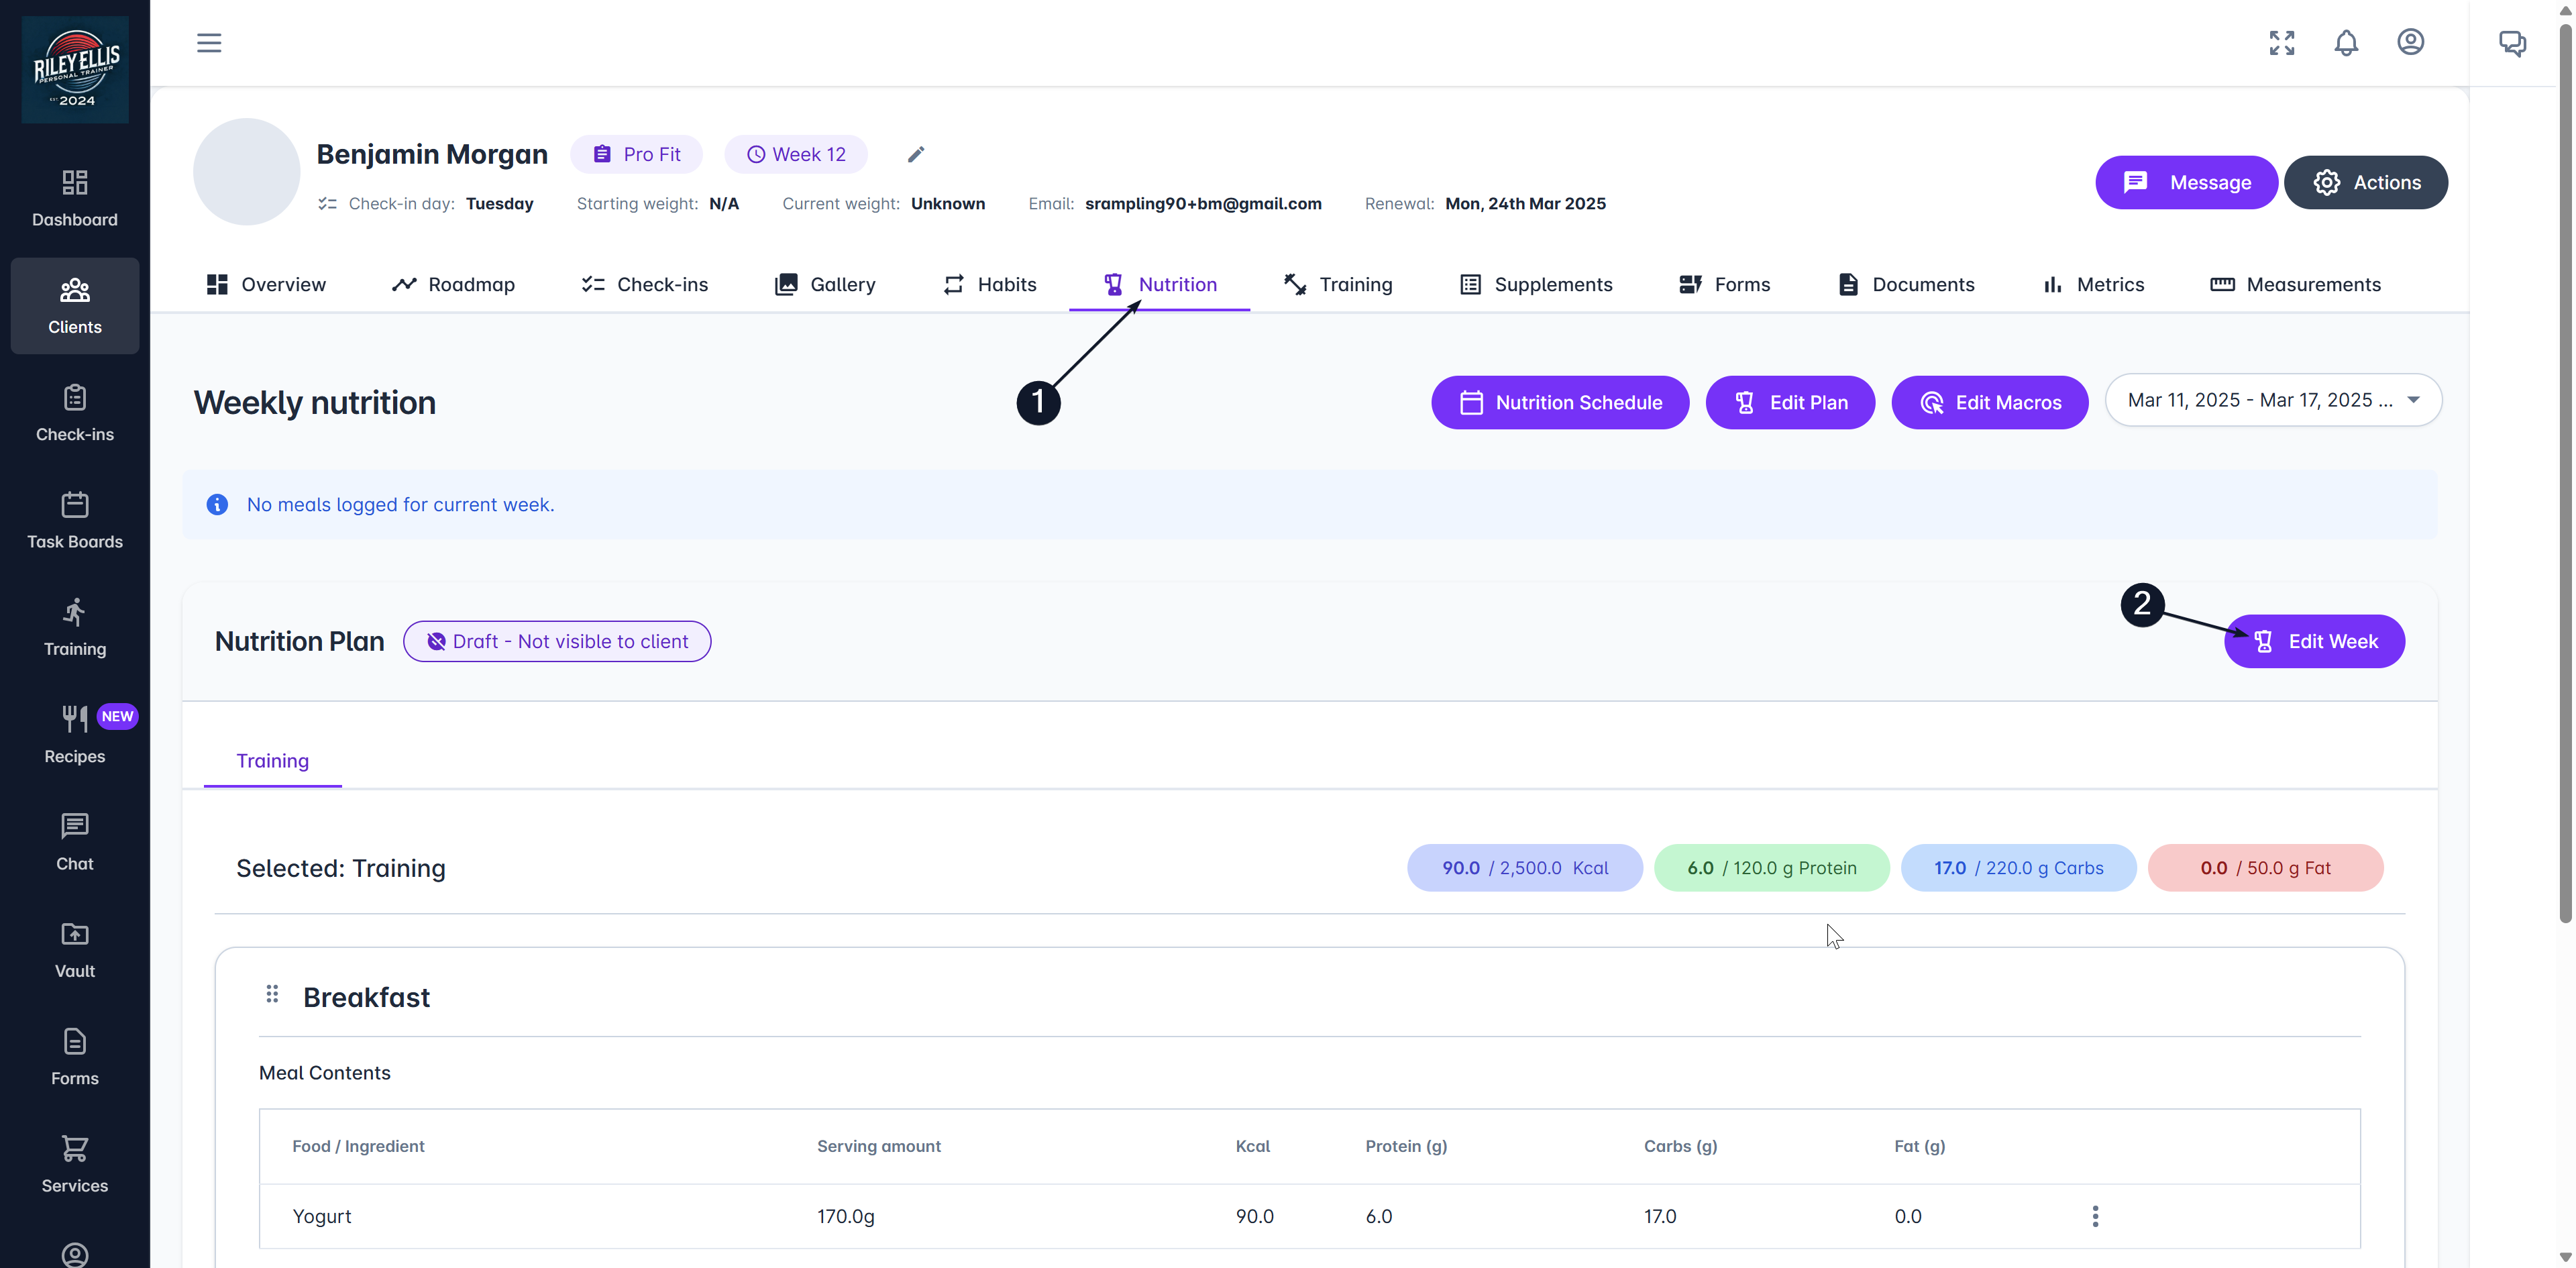The image size is (2576, 1268).
Task: Open Chat in sidebar
Action: (x=75, y=842)
